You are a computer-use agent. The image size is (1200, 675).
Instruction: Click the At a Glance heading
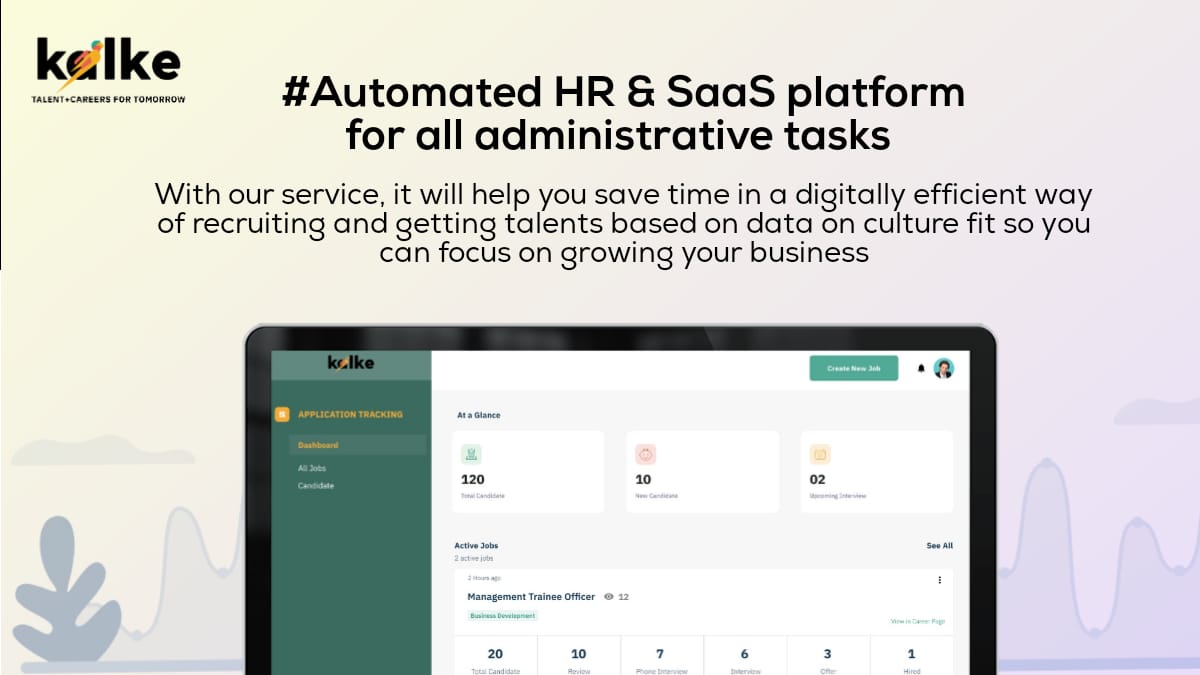478,415
